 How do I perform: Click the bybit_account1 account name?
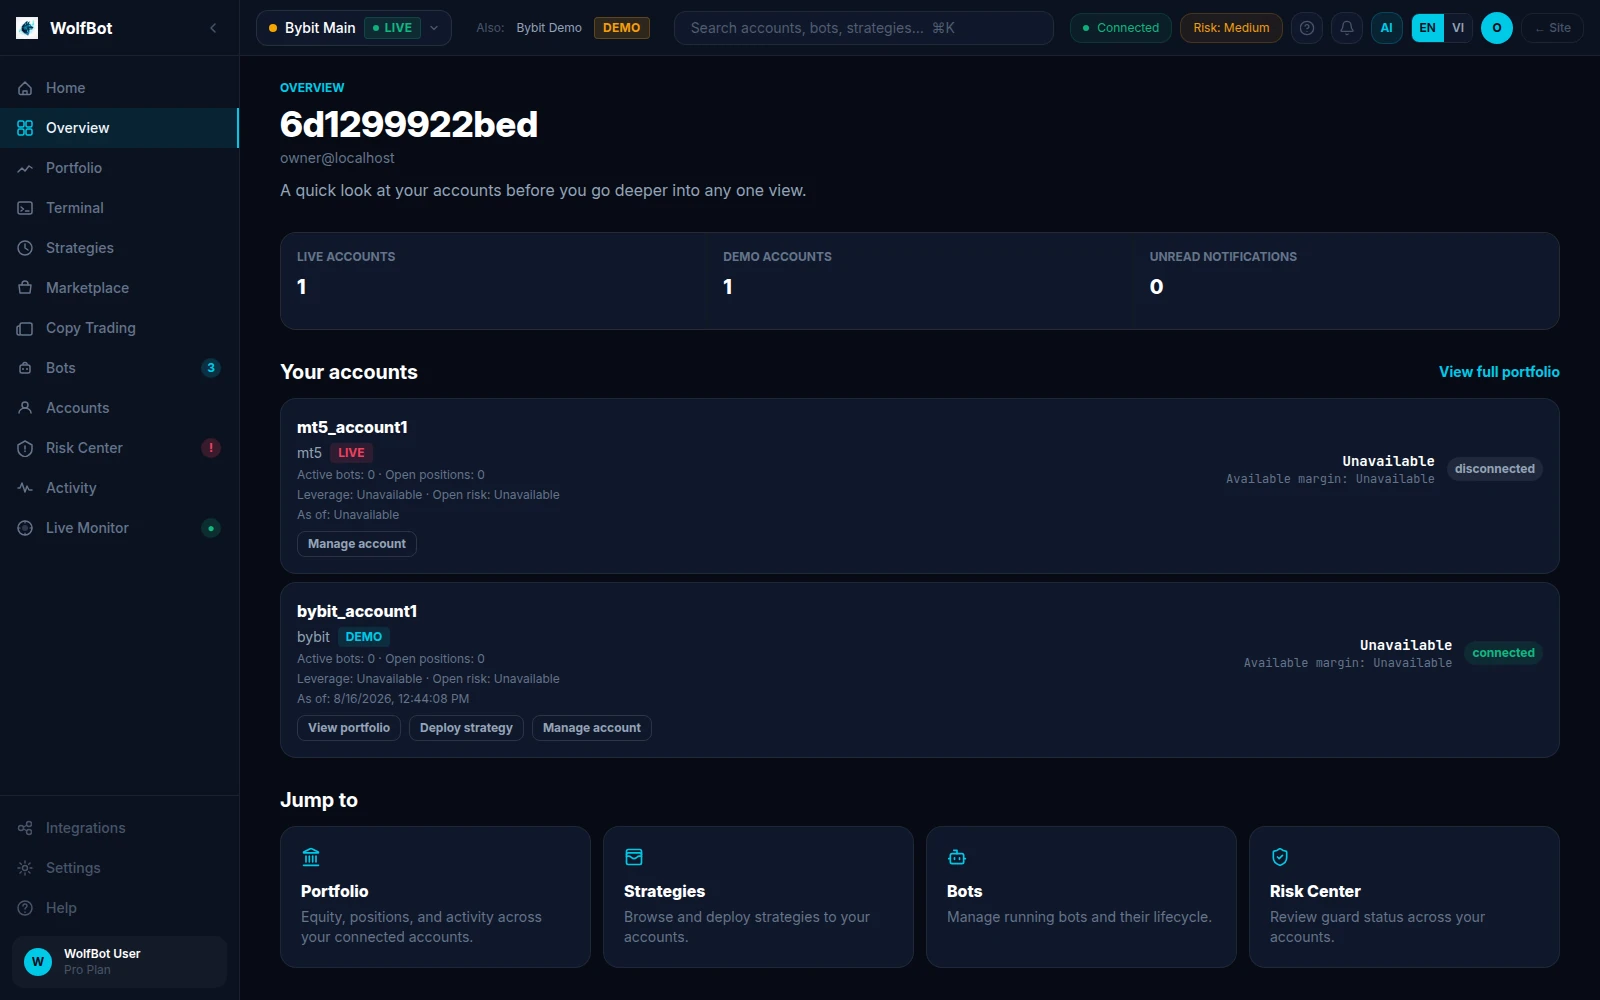(x=357, y=612)
